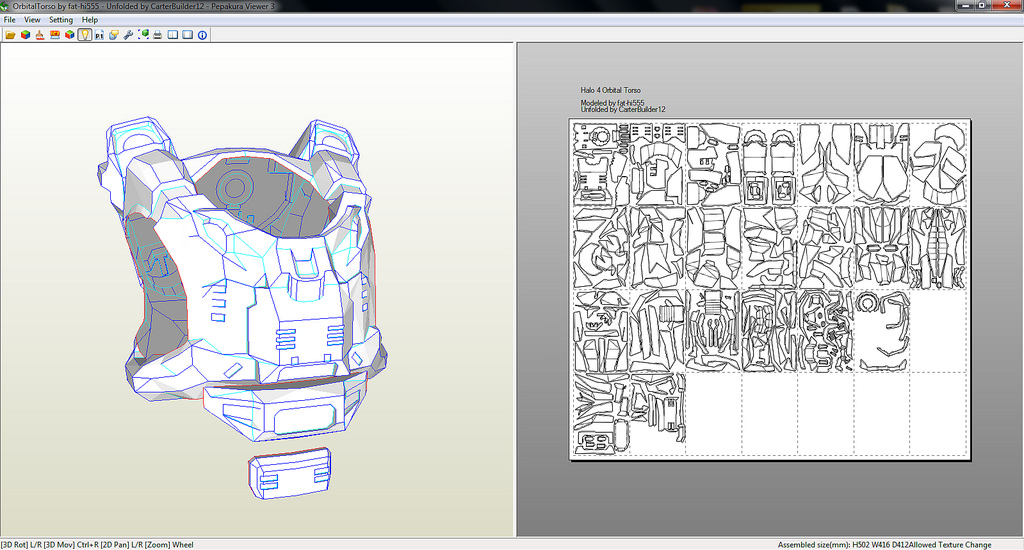Click the red-and-yellow pattern toolbar icon

click(x=55, y=35)
